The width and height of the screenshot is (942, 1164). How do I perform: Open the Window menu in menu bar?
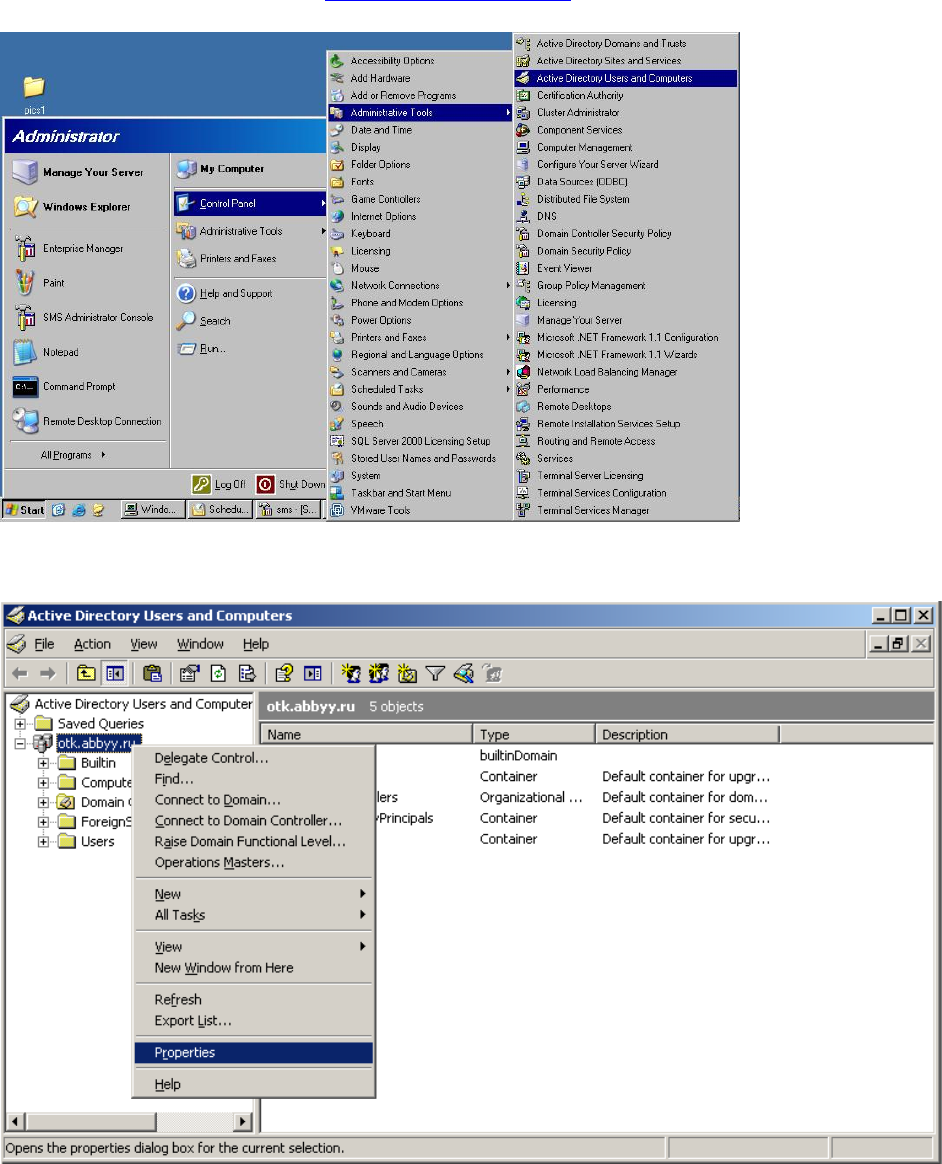pos(200,644)
